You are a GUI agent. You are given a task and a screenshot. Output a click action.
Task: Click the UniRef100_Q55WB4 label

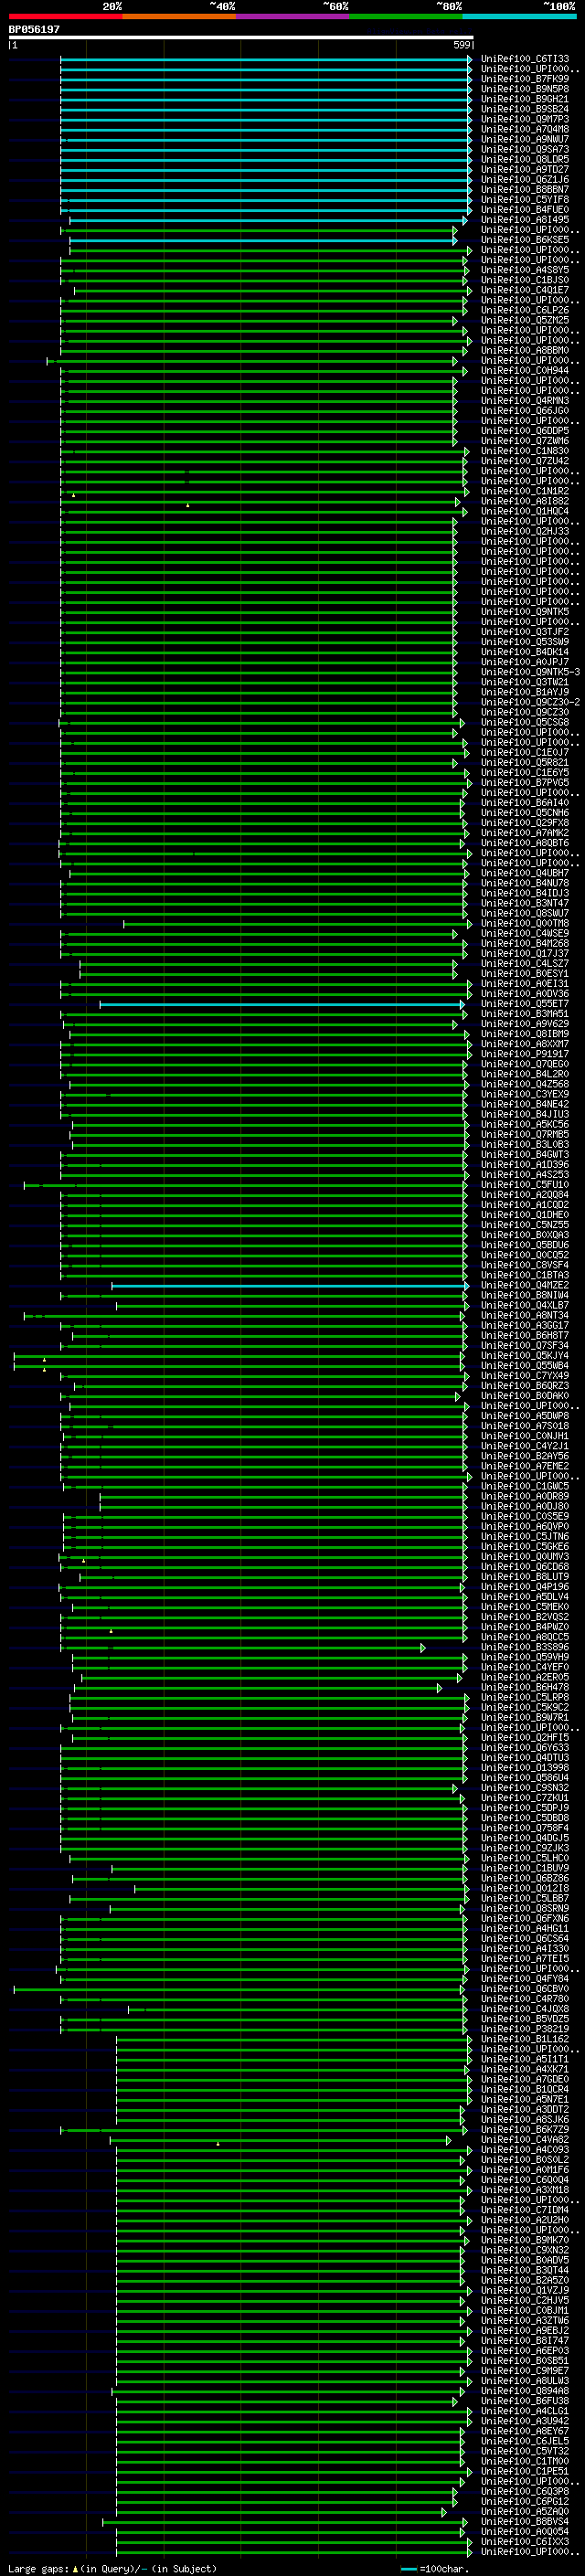(525, 1366)
